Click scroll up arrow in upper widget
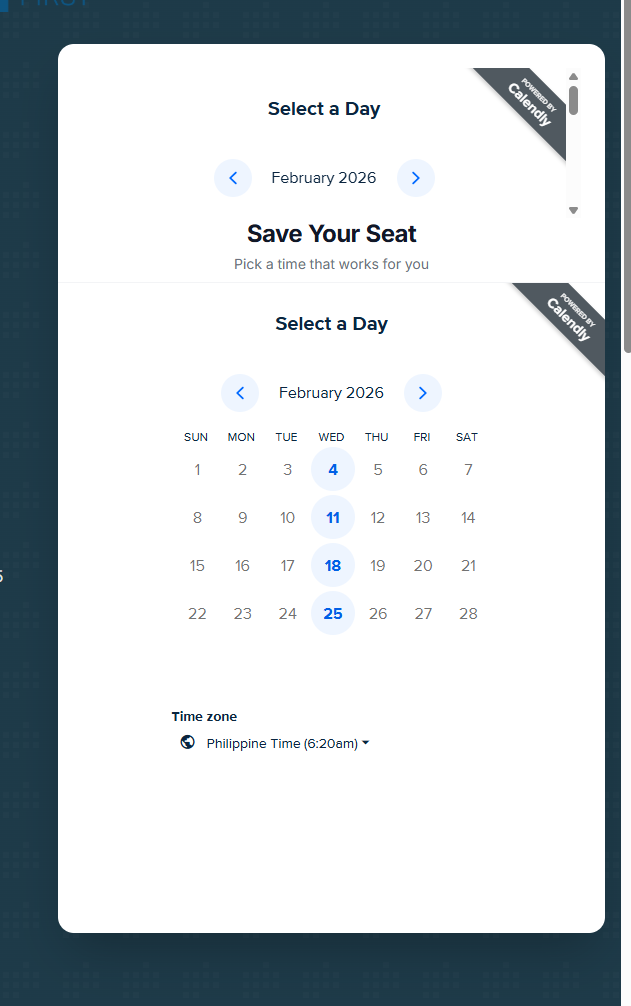 coord(573,77)
